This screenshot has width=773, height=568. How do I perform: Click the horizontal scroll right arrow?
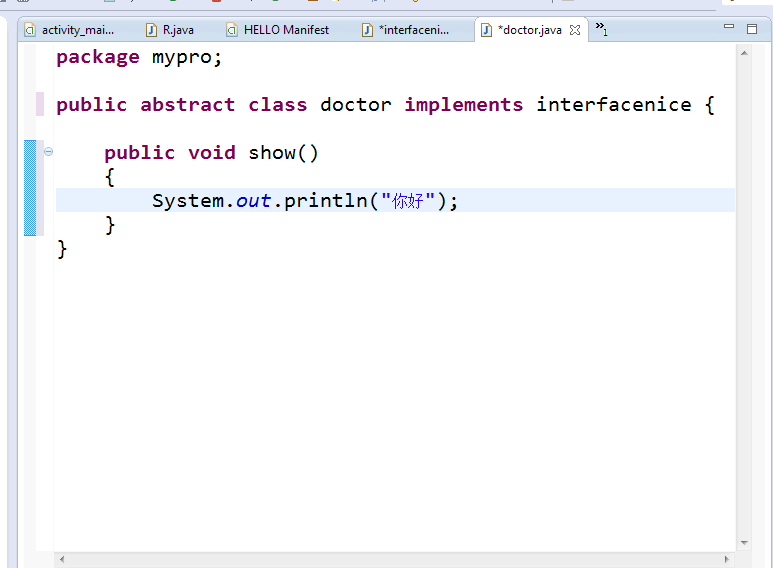click(726, 559)
